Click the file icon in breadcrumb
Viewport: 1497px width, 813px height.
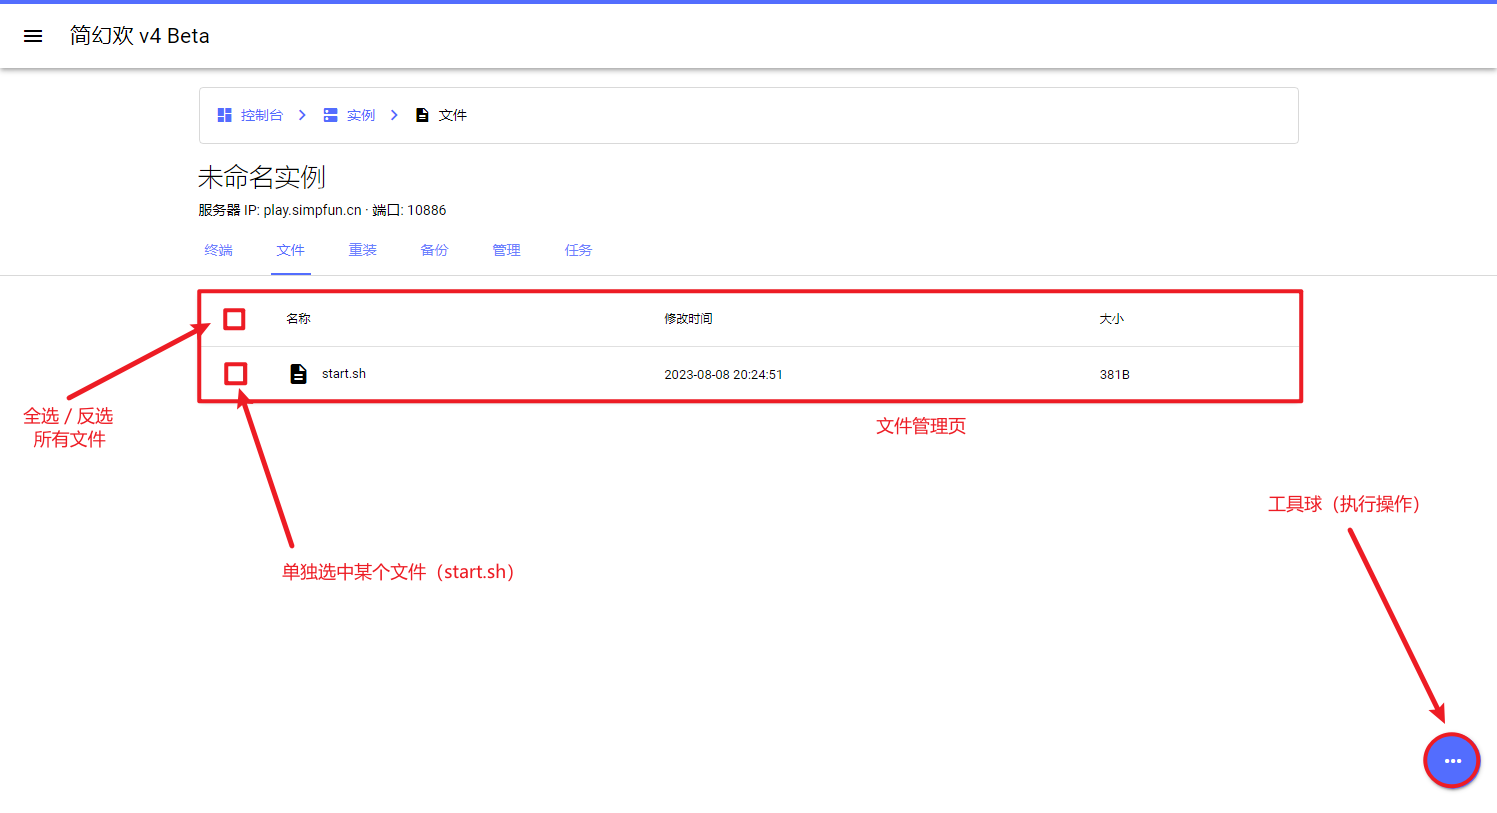point(422,115)
